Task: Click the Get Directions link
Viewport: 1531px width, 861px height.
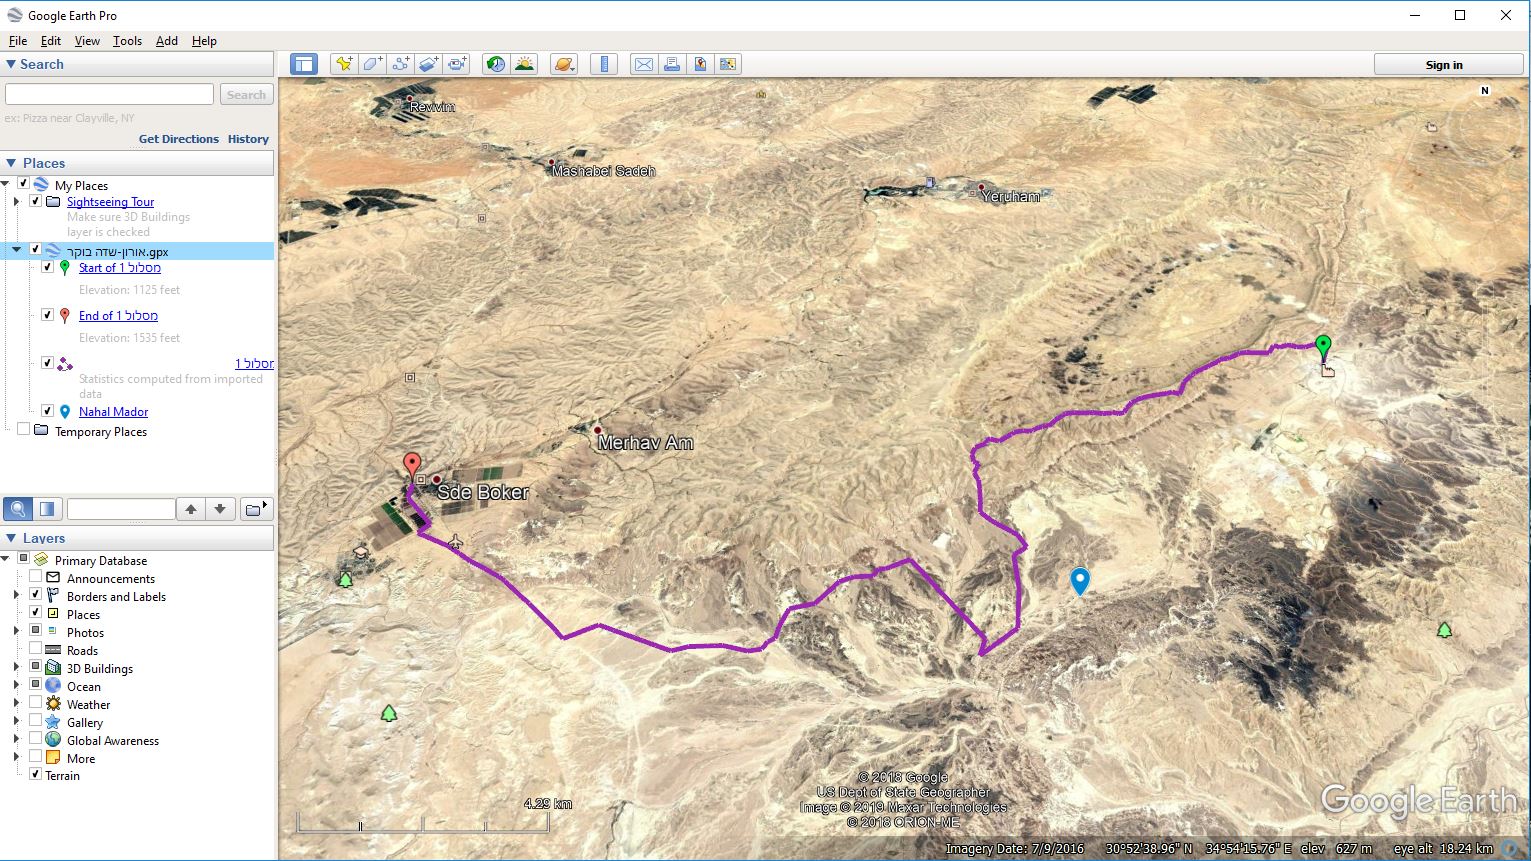Action: [178, 139]
